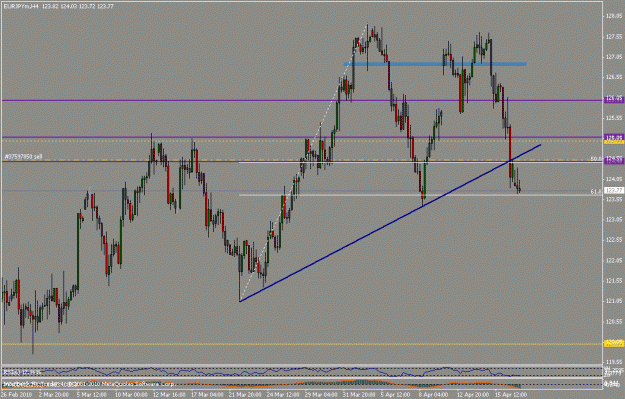625x399 pixels.
Task: Click the 21 Mar 20:00 time label
Action: coord(245,395)
